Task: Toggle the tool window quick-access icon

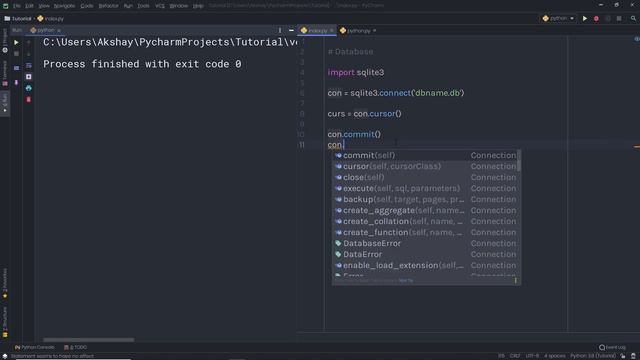Action: tap(5, 356)
